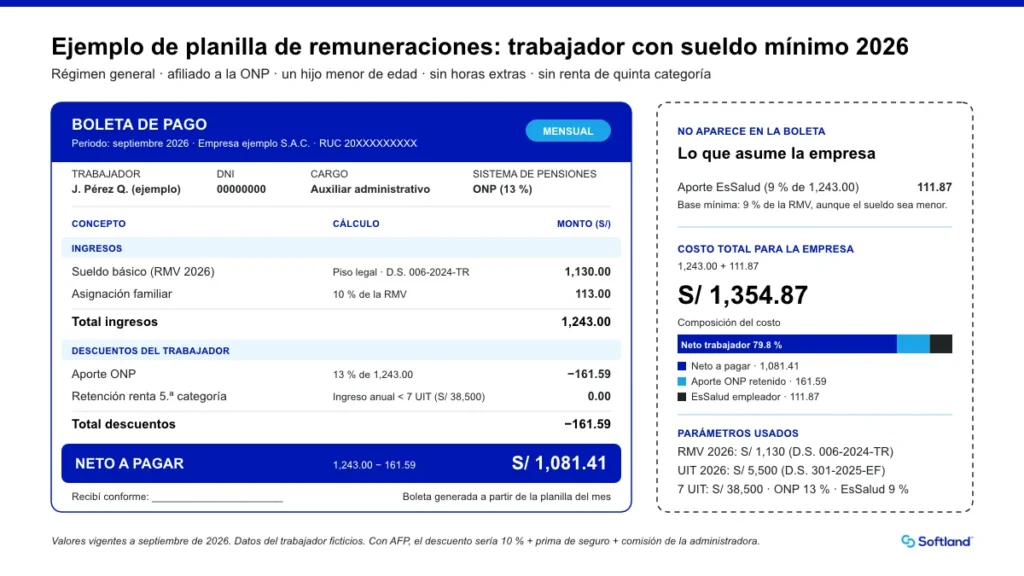The image size is (1024, 576).
Task: Click the MONTO (S/) column header
Action: pos(584,223)
